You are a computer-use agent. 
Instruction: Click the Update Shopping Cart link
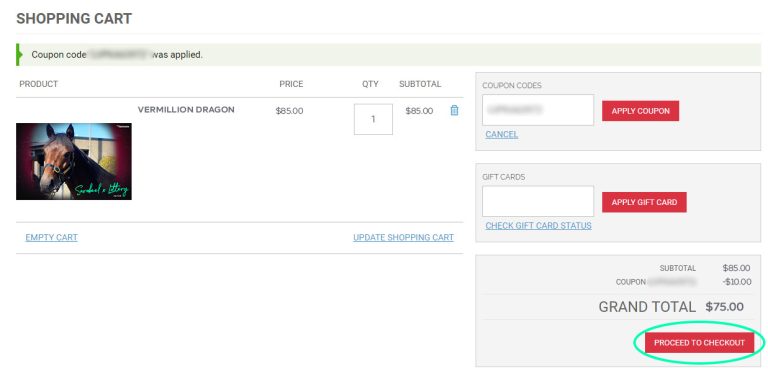pyautogui.click(x=403, y=237)
